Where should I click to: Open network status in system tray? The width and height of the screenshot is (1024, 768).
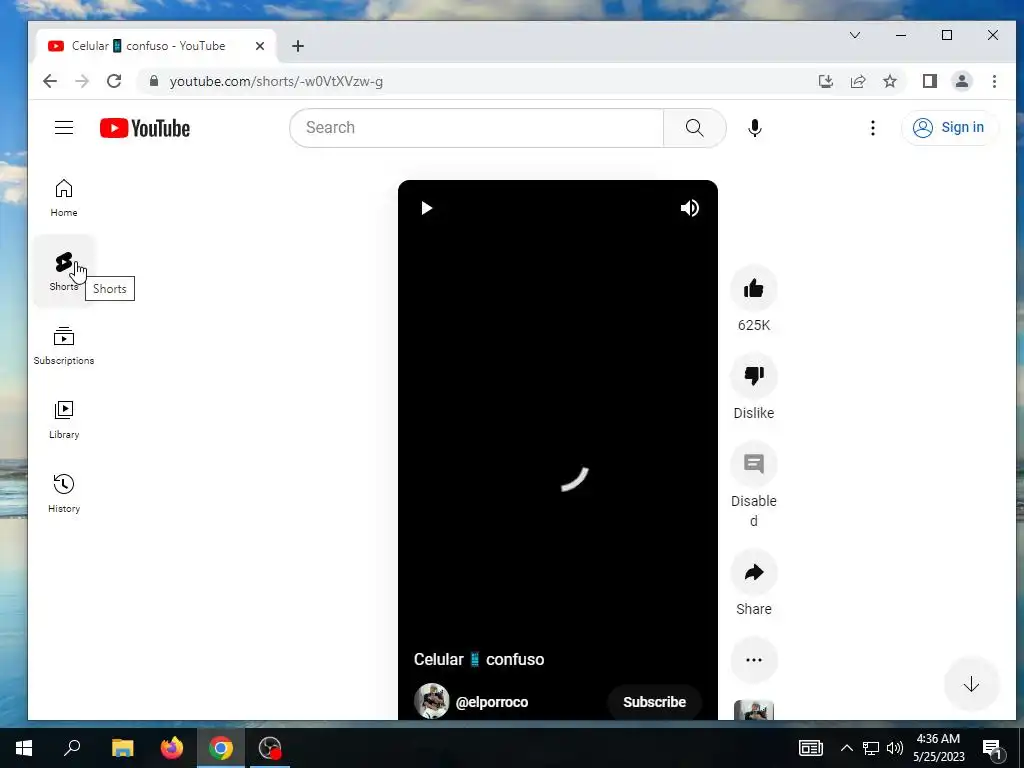[871, 748]
